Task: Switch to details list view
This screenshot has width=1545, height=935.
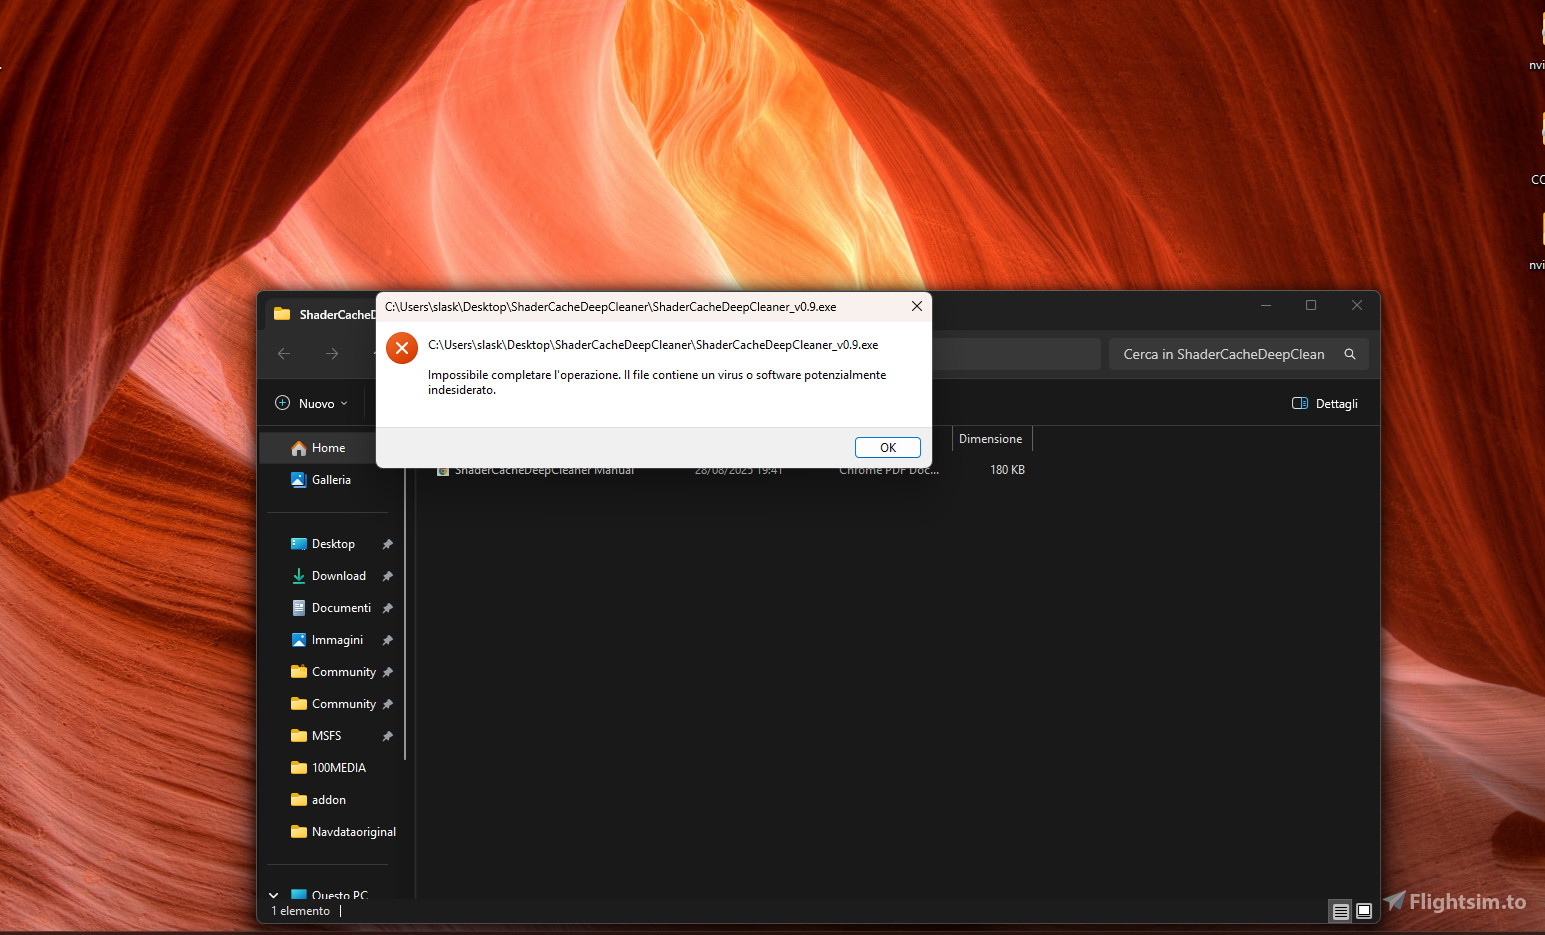Action: (1339, 911)
